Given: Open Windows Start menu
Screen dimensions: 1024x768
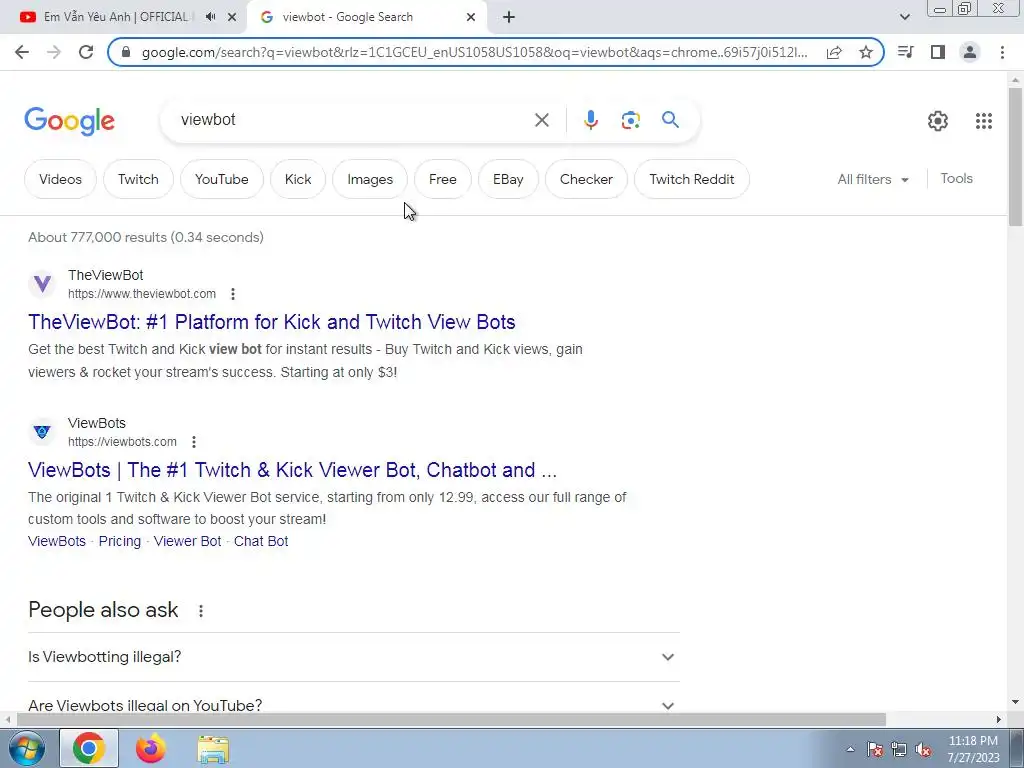Looking at the screenshot, I should point(26,748).
